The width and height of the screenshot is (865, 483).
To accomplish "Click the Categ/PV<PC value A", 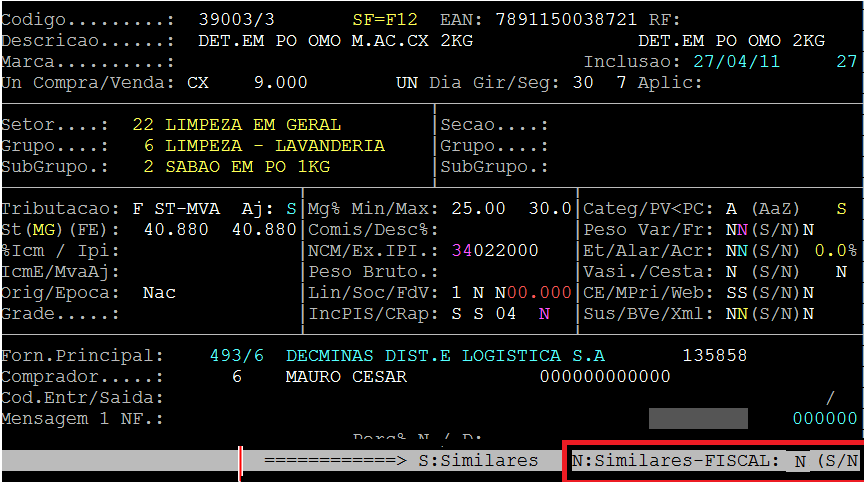I will tap(732, 209).
